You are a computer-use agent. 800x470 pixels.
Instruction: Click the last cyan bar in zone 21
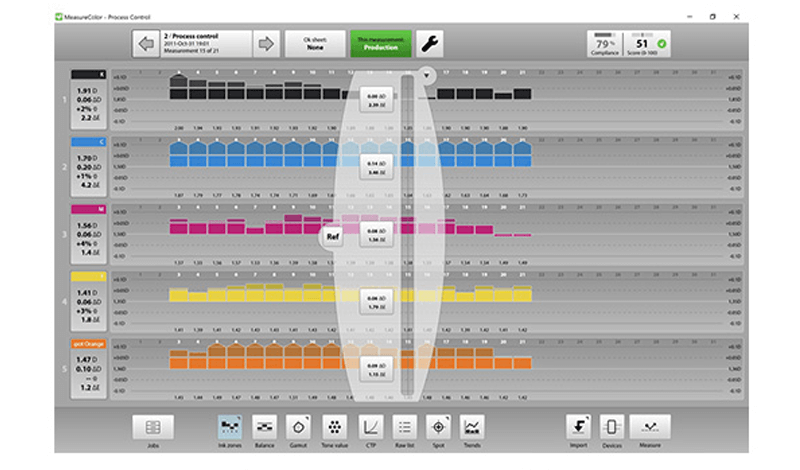click(522, 154)
